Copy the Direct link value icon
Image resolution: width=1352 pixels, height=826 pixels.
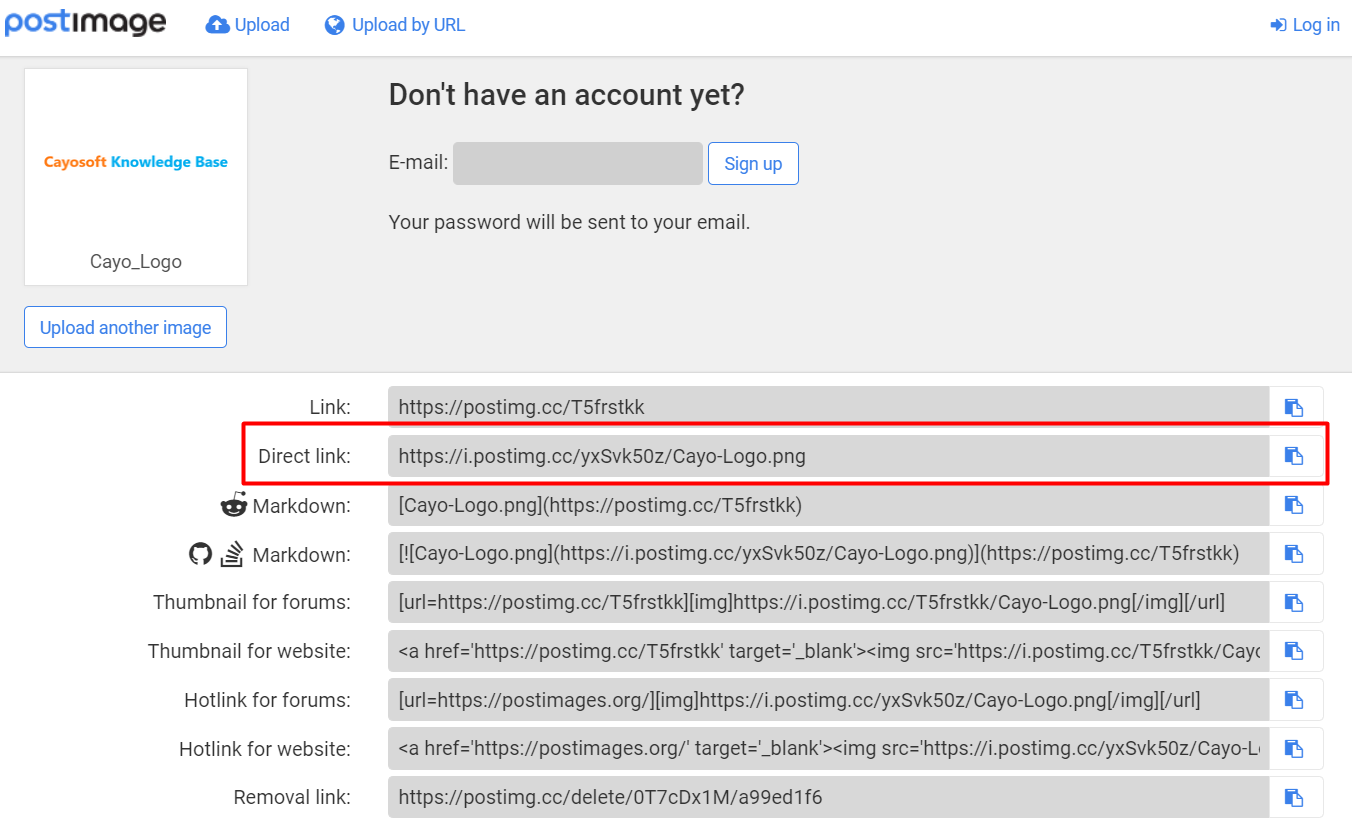(x=1296, y=456)
